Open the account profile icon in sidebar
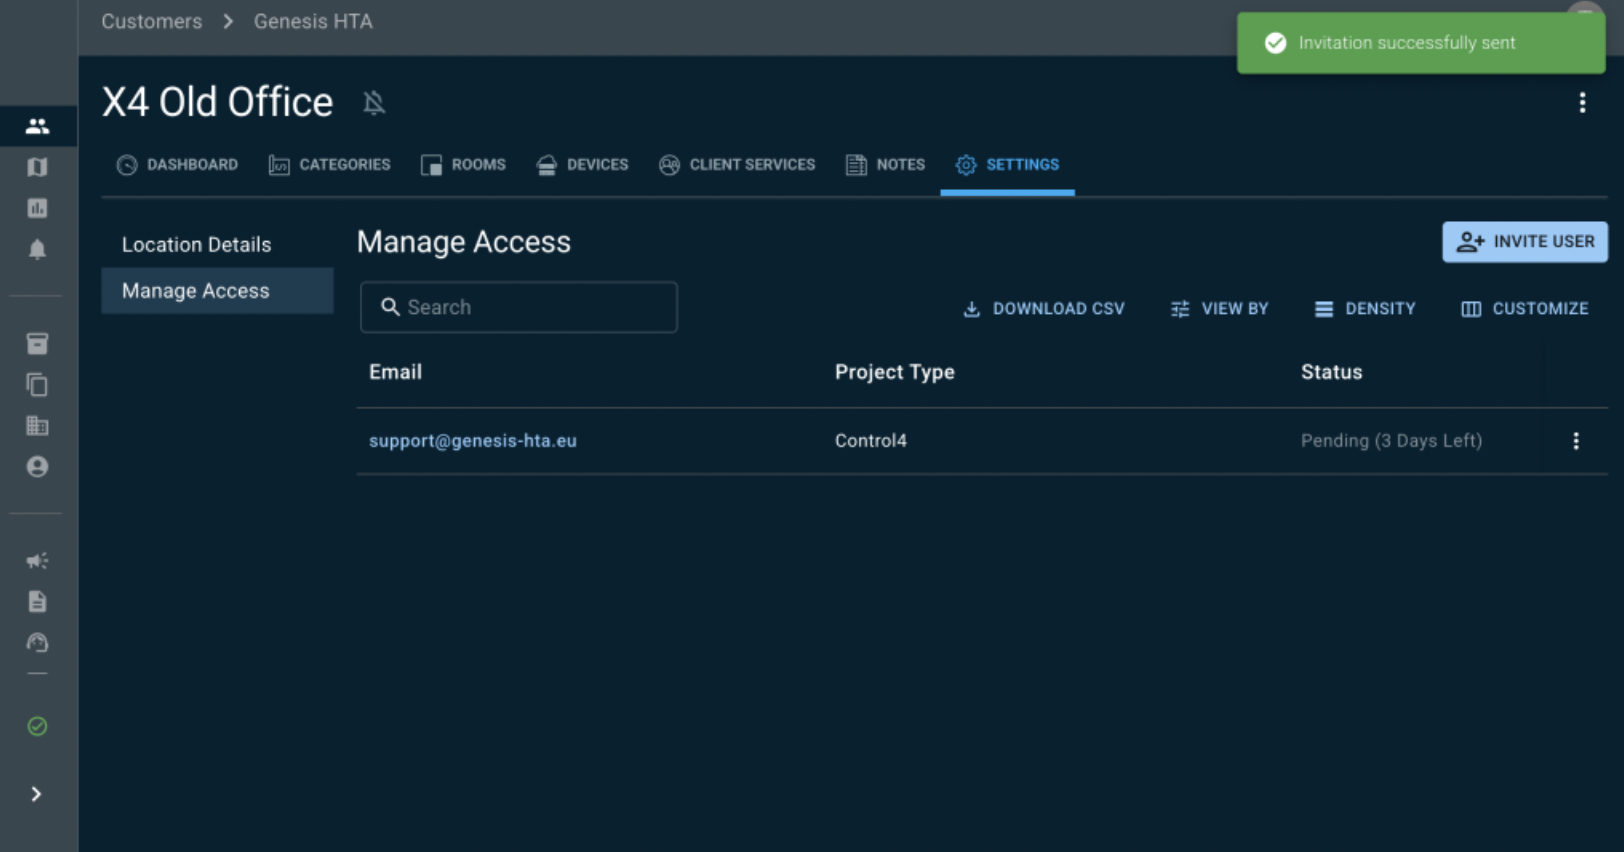The height and width of the screenshot is (852, 1624). click(x=38, y=467)
